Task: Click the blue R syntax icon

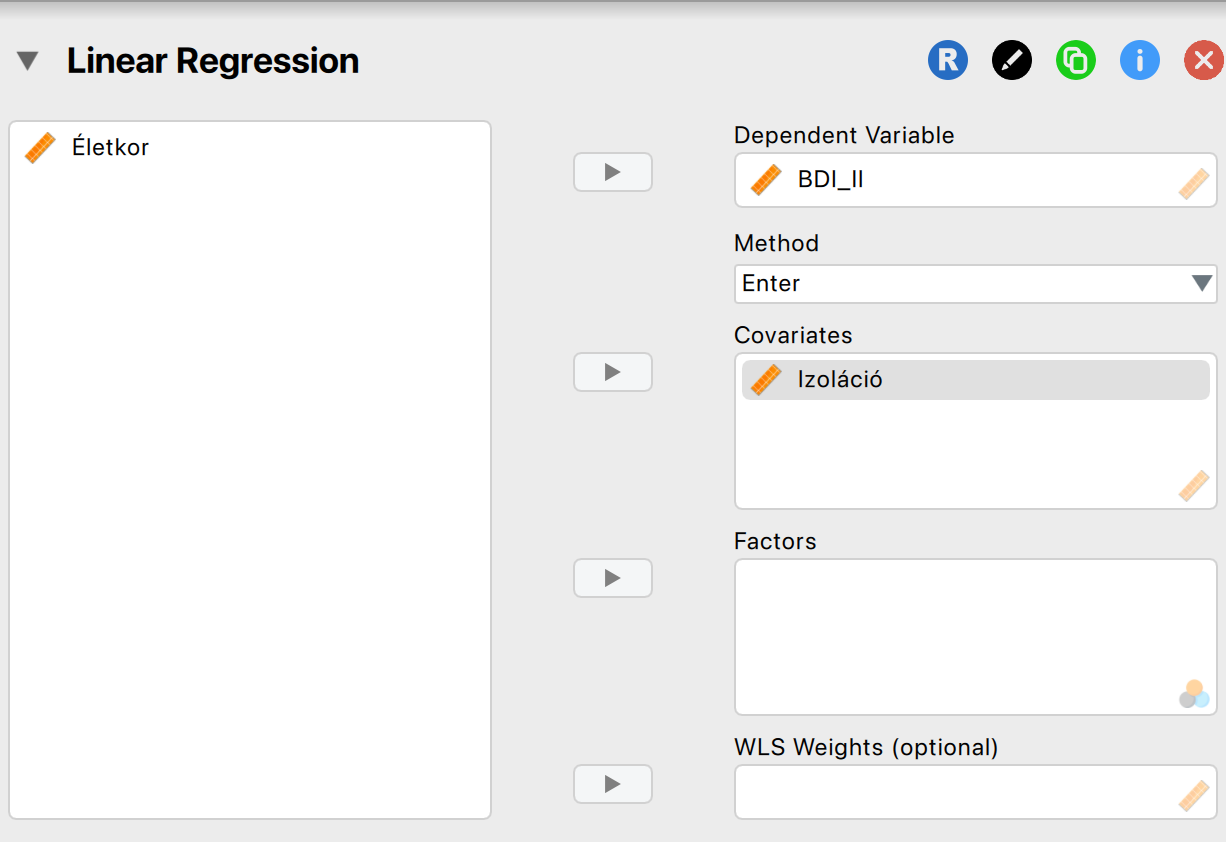Action: (x=947, y=61)
